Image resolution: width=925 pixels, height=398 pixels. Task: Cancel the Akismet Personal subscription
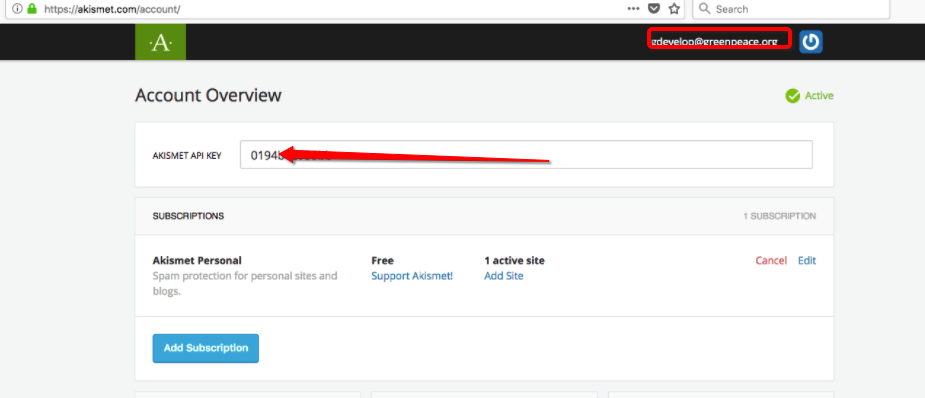click(x=771, y=261)
